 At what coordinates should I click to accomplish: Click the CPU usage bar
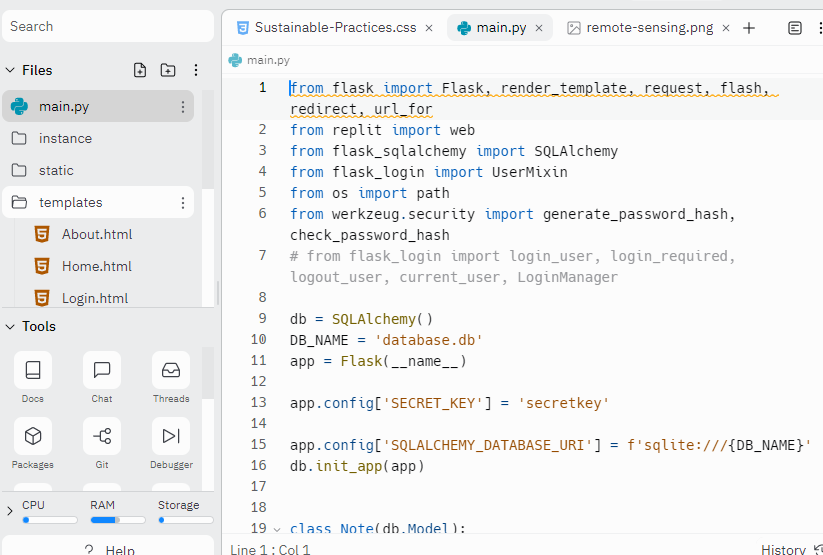click(50, 520)
